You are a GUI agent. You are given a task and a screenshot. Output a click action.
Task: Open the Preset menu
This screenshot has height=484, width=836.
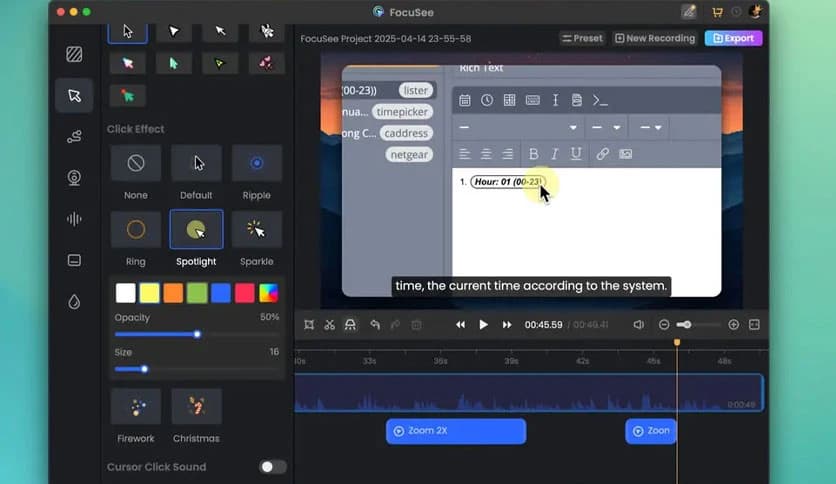582,38
